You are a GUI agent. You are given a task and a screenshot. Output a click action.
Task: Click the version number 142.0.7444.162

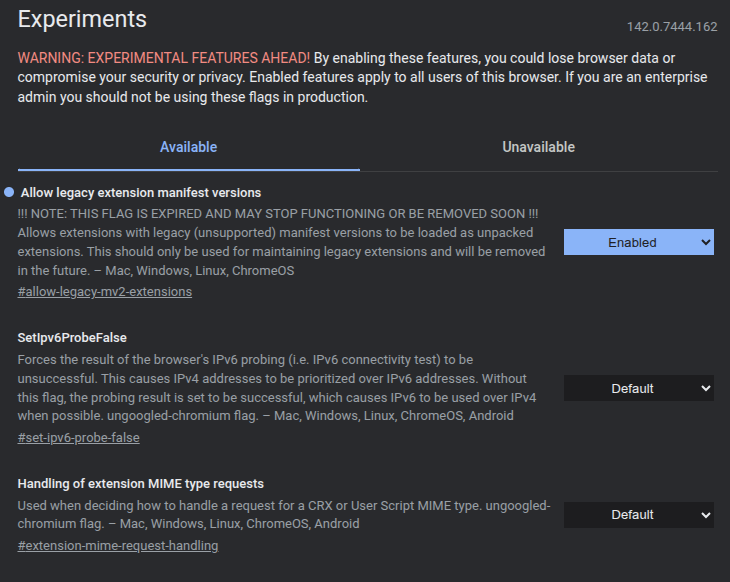[672, 27]
